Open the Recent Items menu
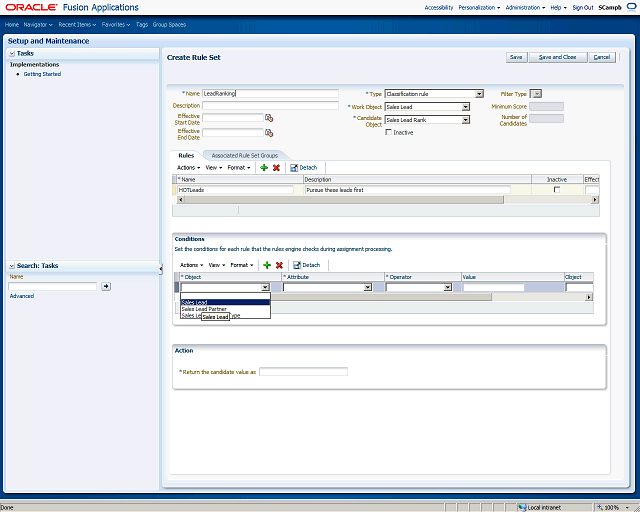This screenshot has height=512, width=640. click(77, 25)
